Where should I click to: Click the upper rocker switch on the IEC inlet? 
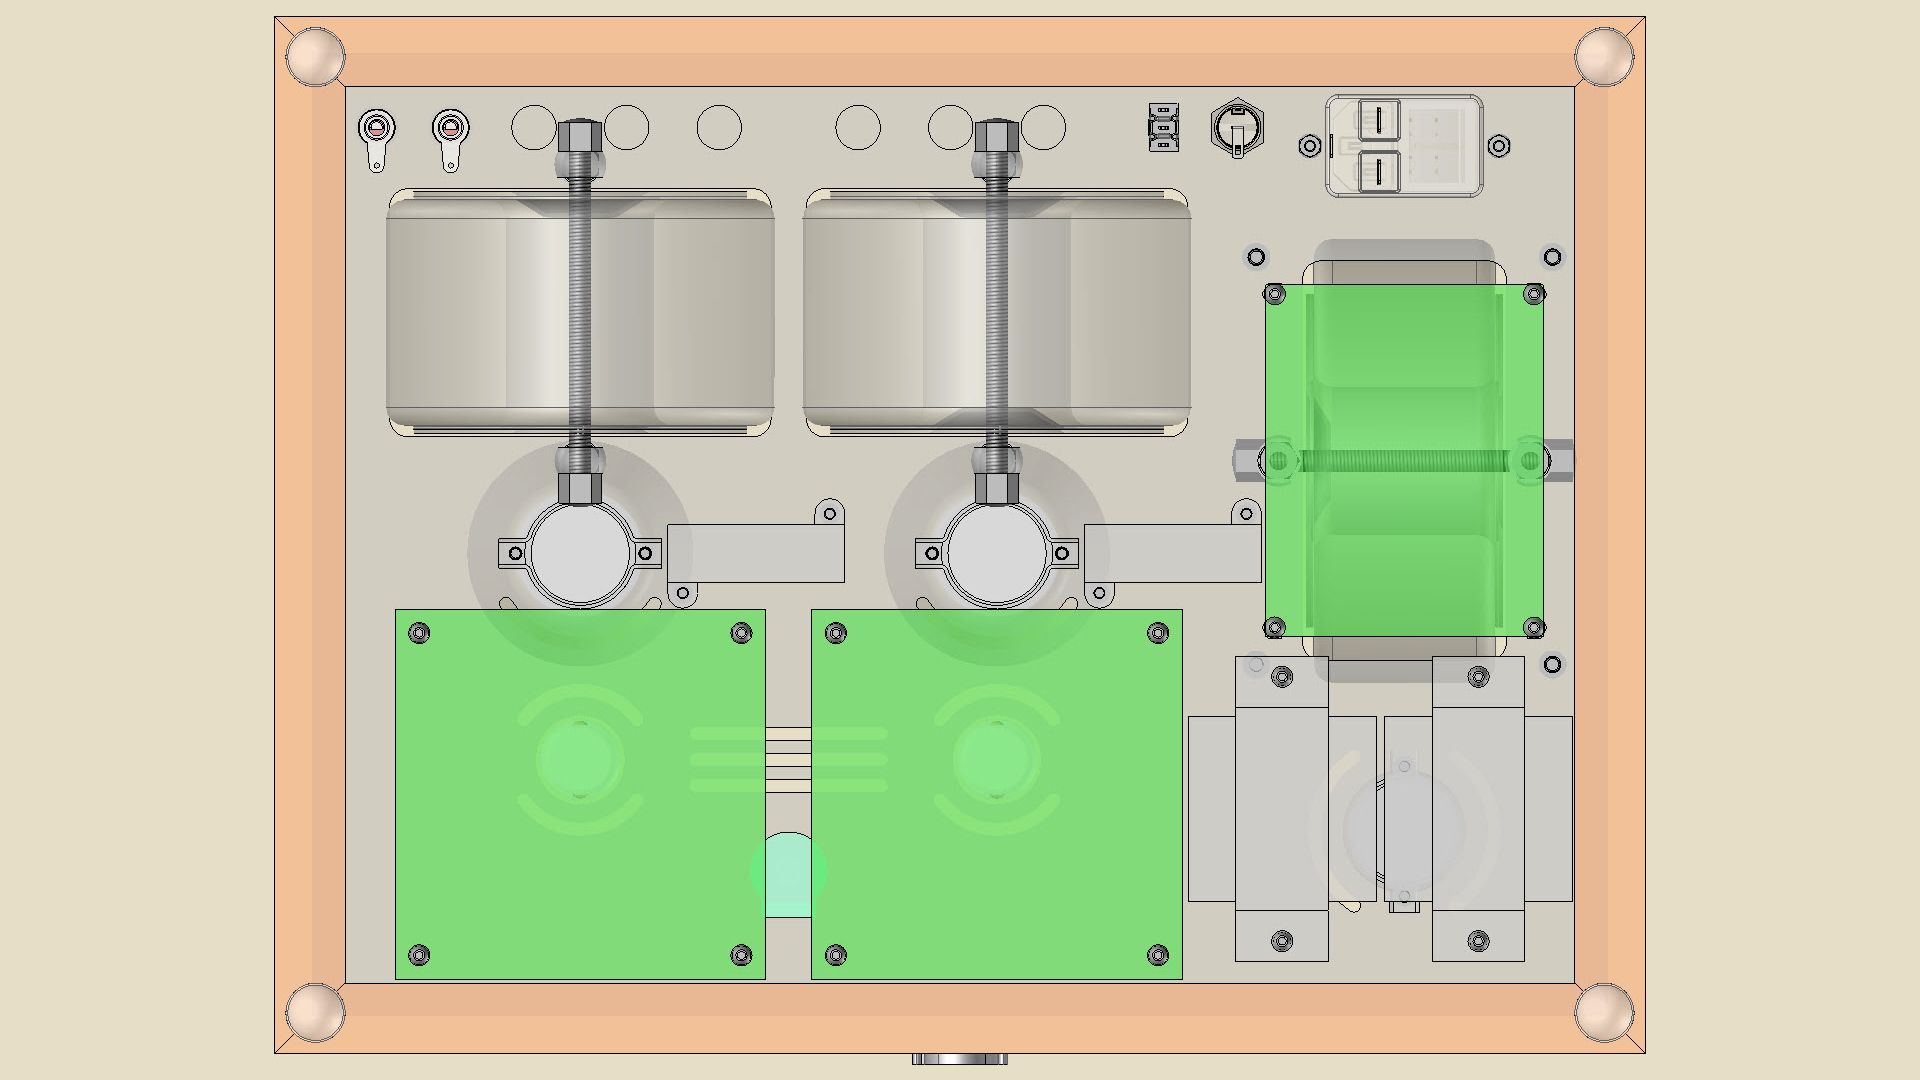1379,121
